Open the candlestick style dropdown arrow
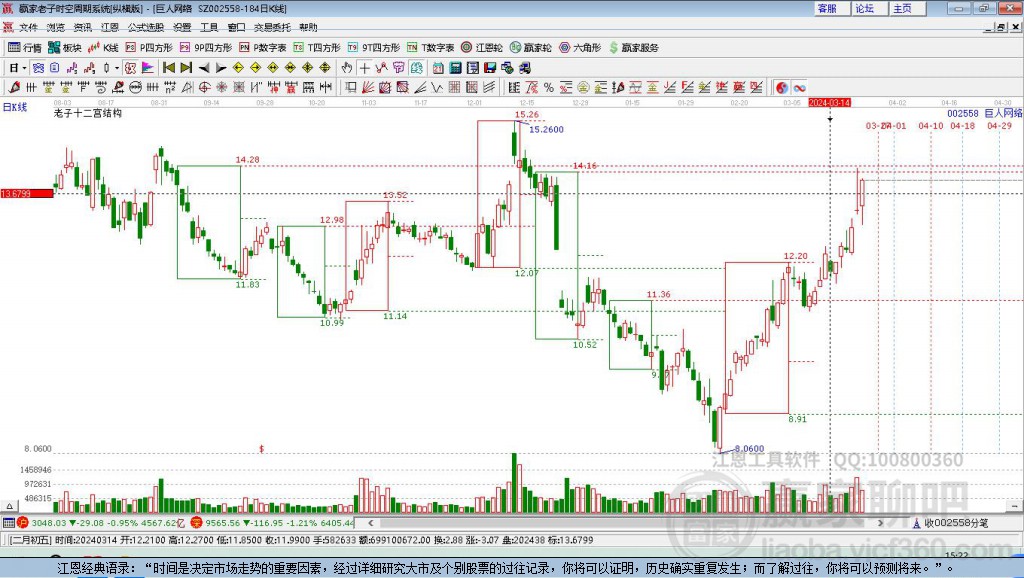Image resolution: width=1024 pixels, height=578 pixels. pos(117,68)
